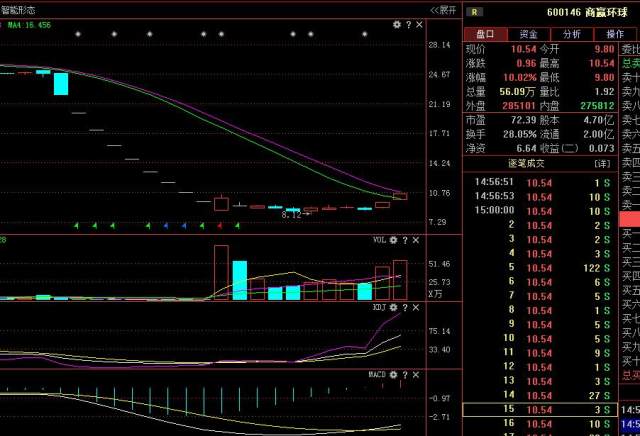The height and width of the screenshot is (436, 640).
Task: Close the MACD indicator panel
Action: tap(416, 374)
